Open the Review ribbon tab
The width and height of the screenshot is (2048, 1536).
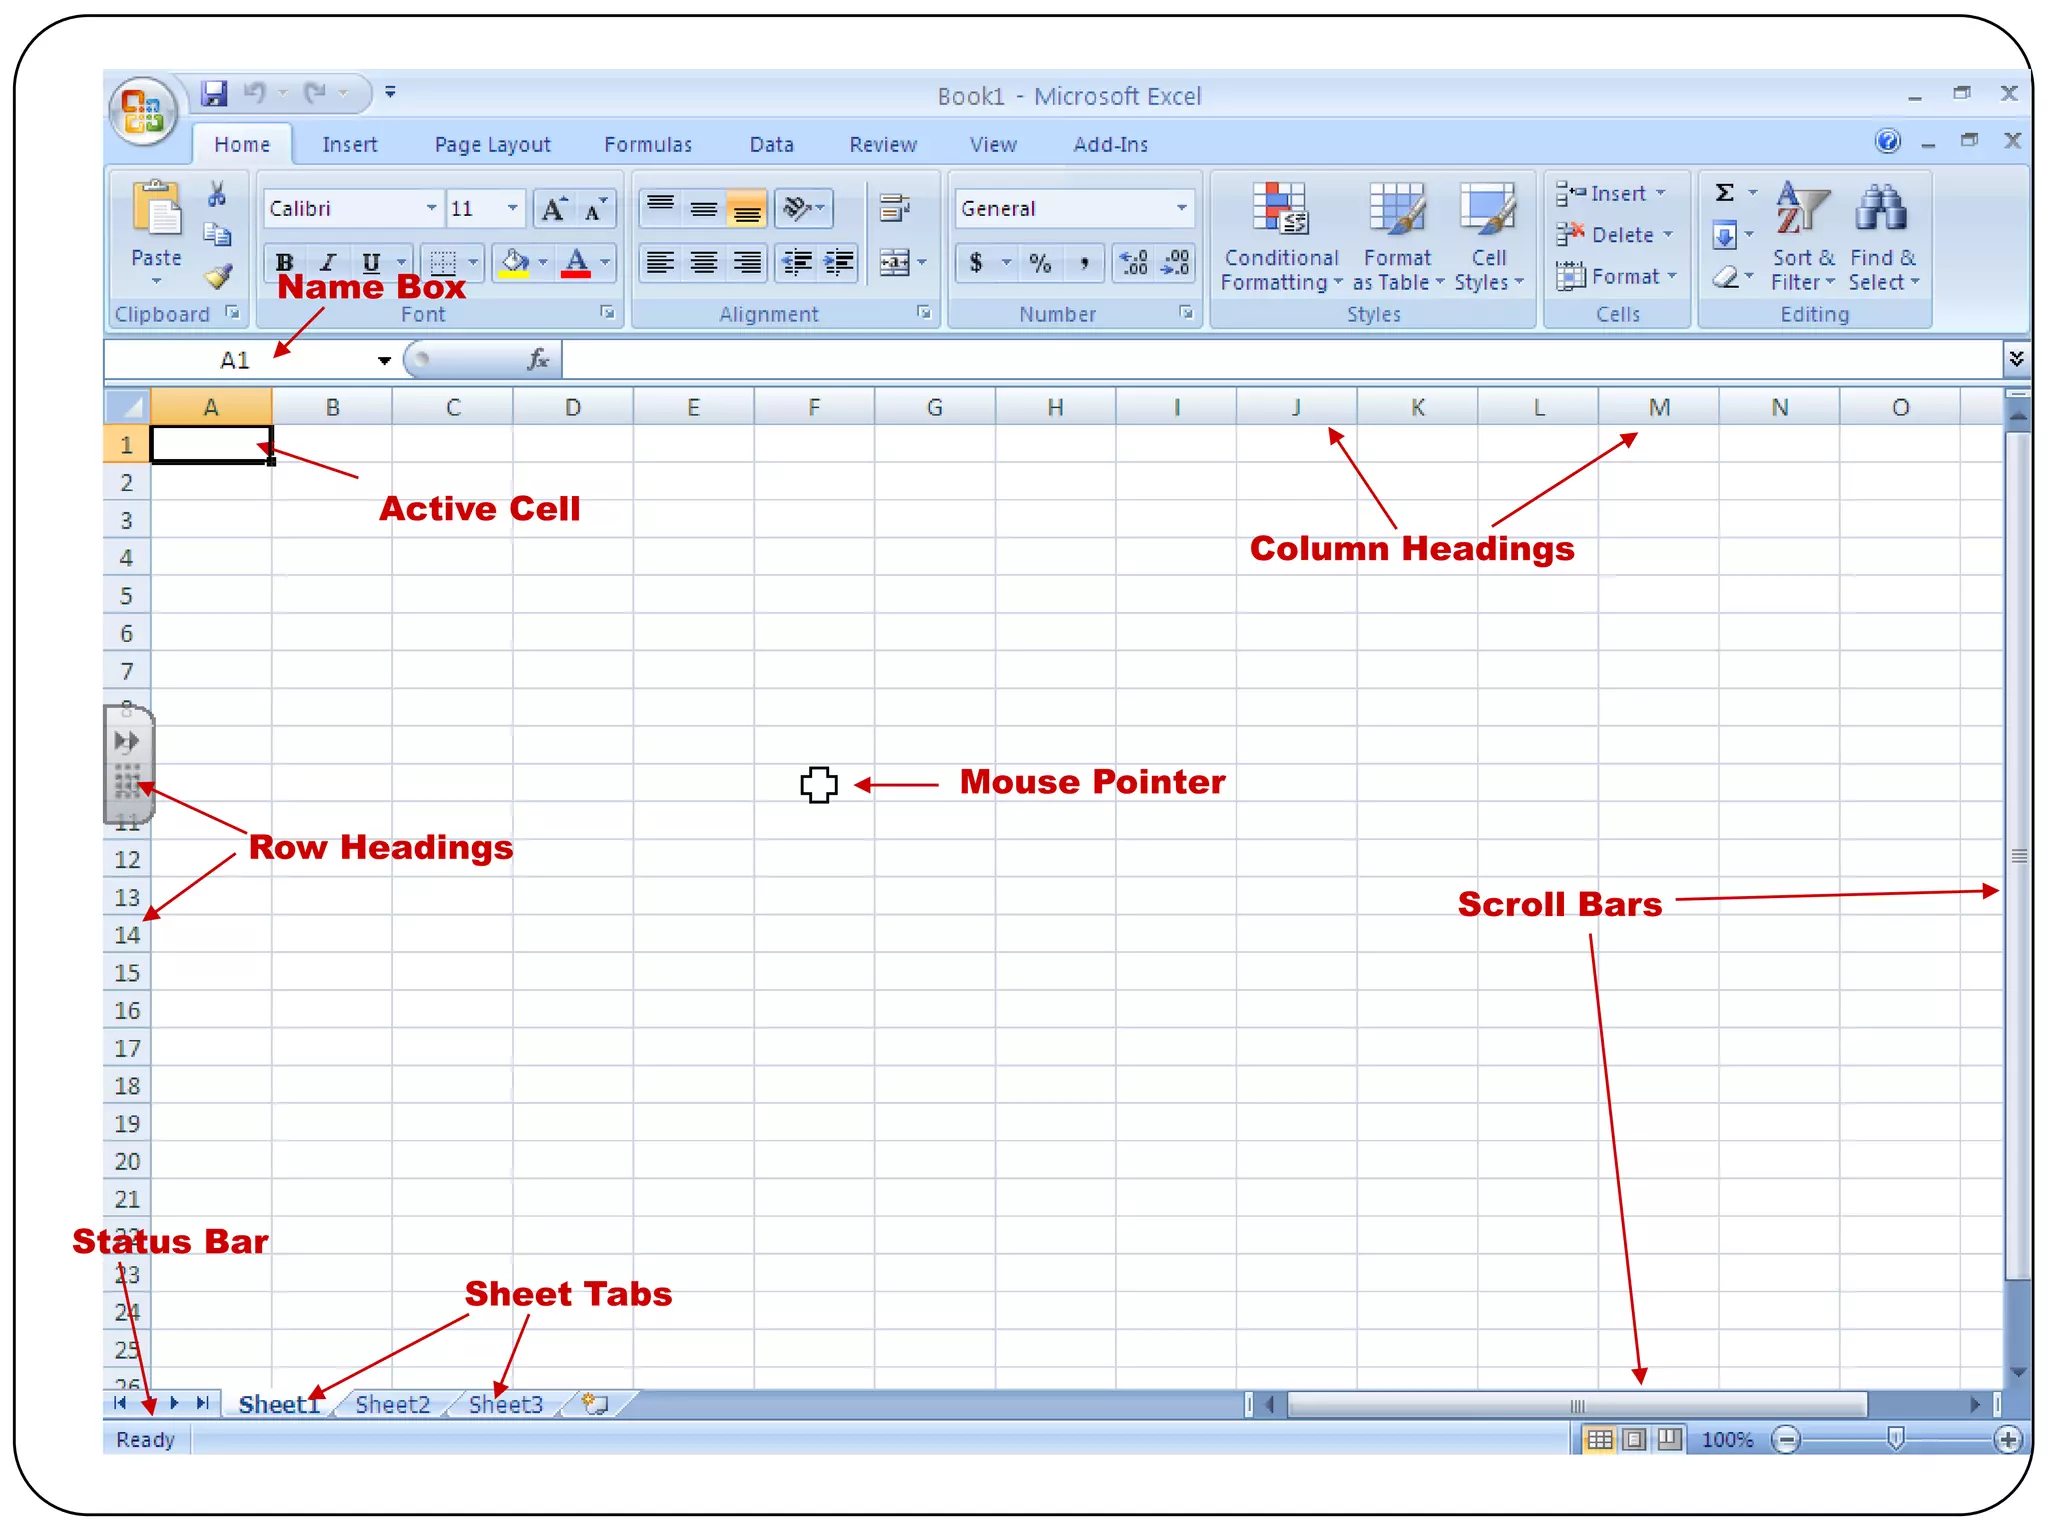[883, 145]
